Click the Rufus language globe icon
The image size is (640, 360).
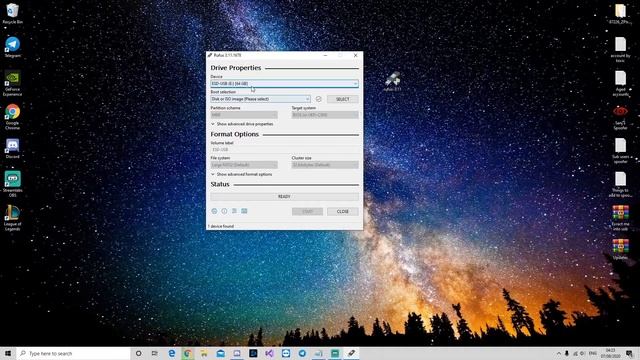pos(214,211)
